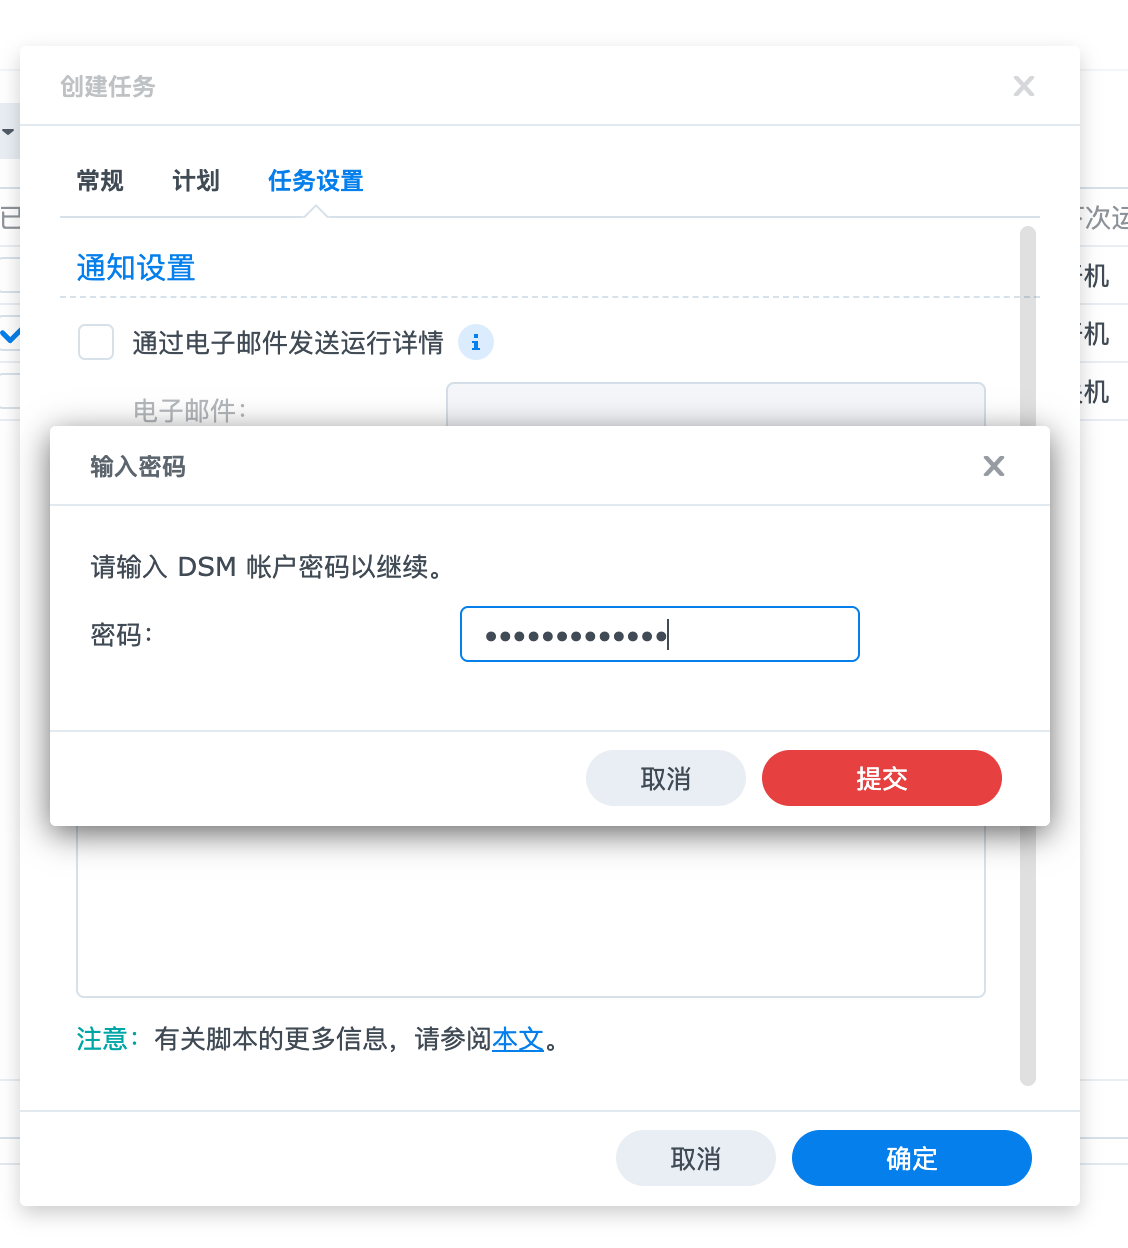Focus the 密码 password input field
Viewport: 1128px width, 1248px height.
660,634
